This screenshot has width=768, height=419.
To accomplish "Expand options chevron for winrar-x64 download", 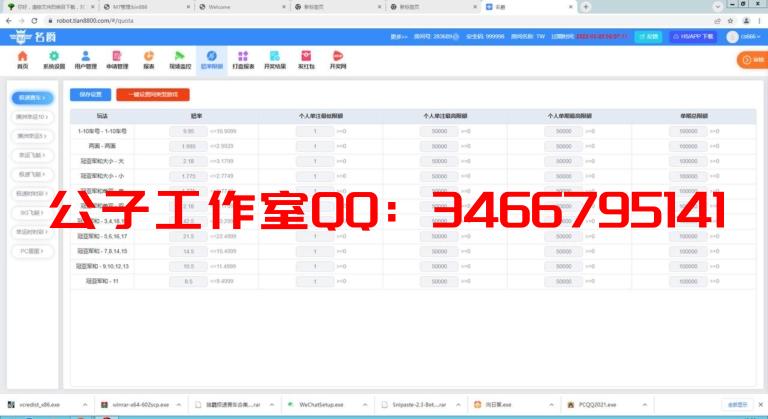I will click(178, 405).
